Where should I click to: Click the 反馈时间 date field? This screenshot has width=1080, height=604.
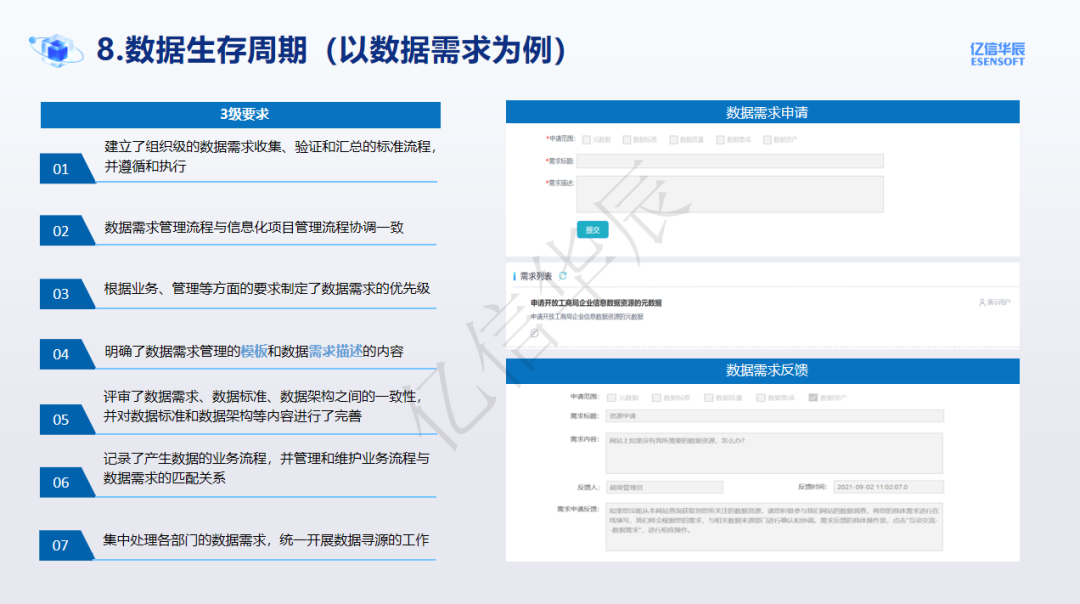(889, 487)
